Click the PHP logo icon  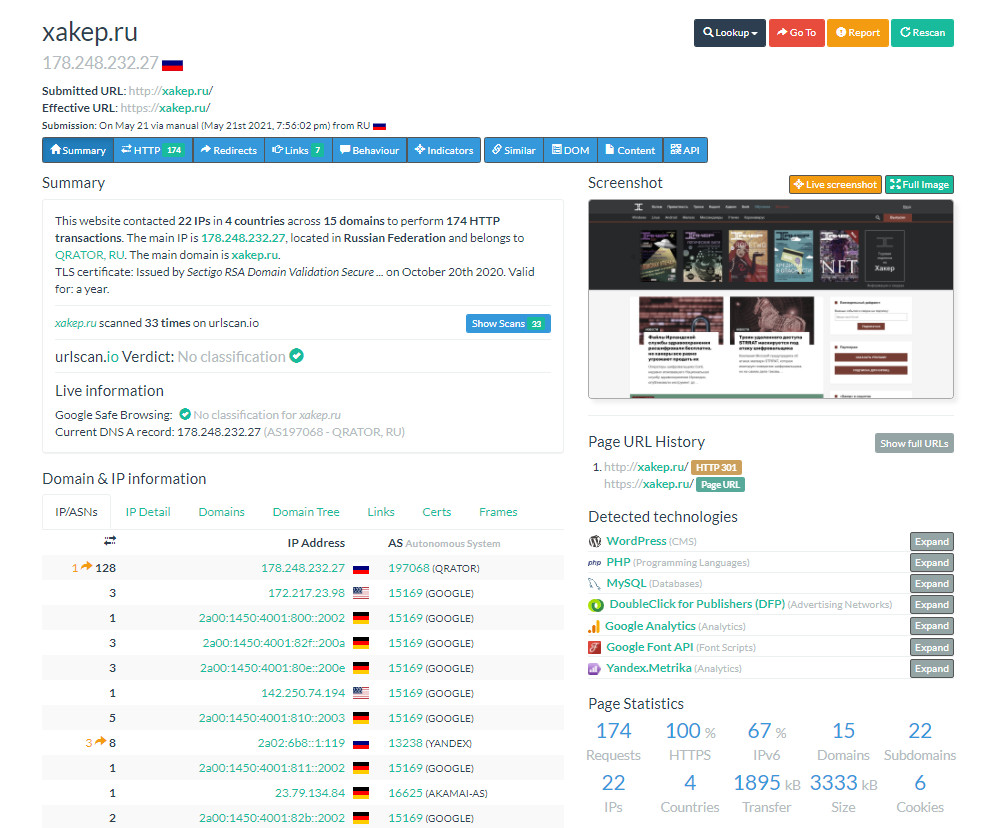coord(594,563)
